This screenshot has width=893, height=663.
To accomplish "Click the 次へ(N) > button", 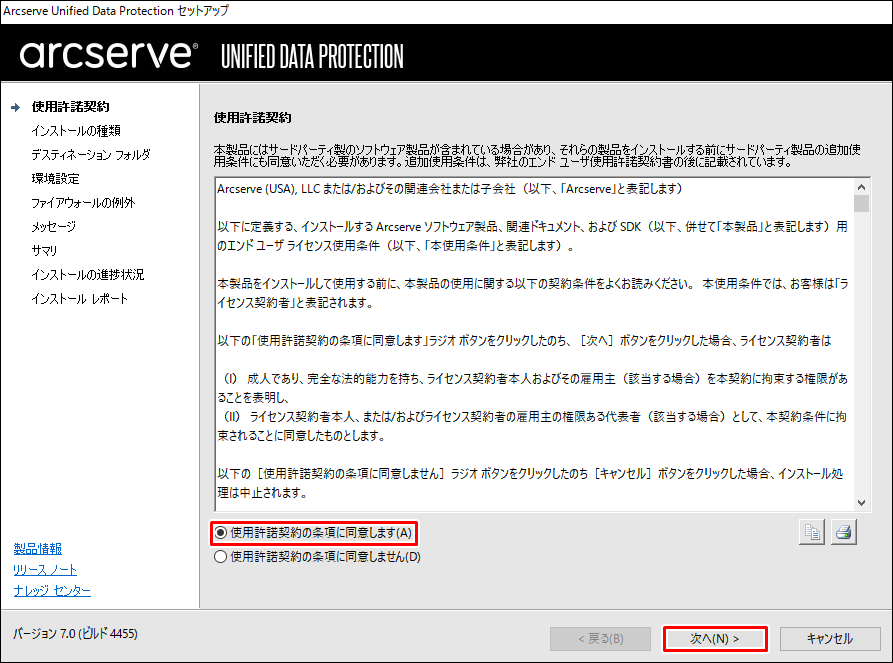I will pos(715,639).
